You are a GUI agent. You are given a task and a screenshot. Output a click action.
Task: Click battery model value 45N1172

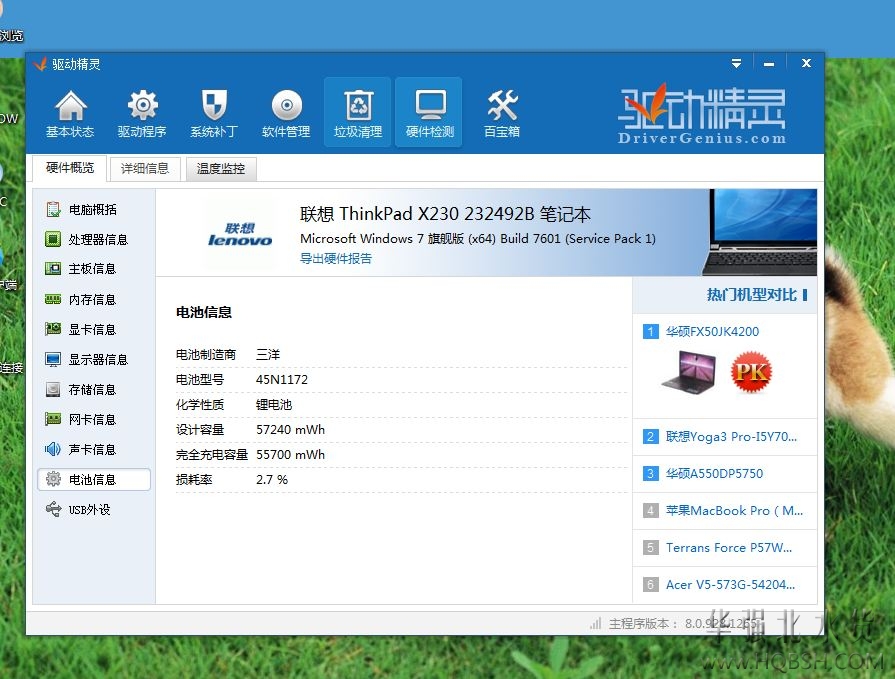[x=282, y=379]
